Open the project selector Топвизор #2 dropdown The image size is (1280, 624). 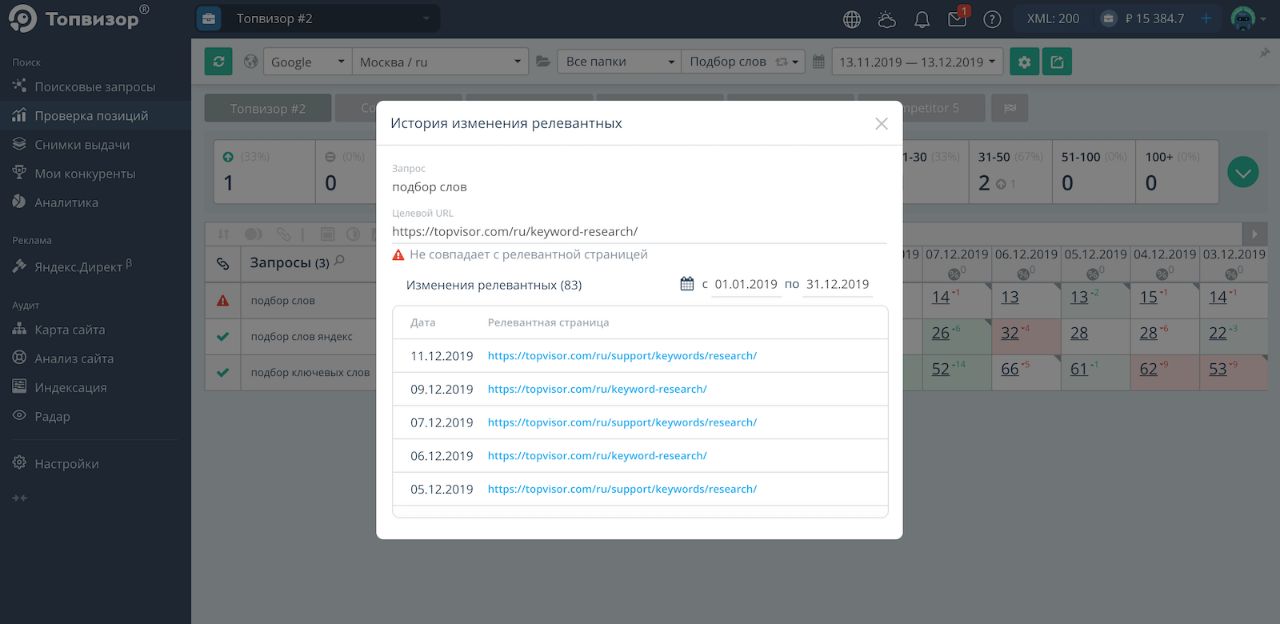[x=317, y=18]
